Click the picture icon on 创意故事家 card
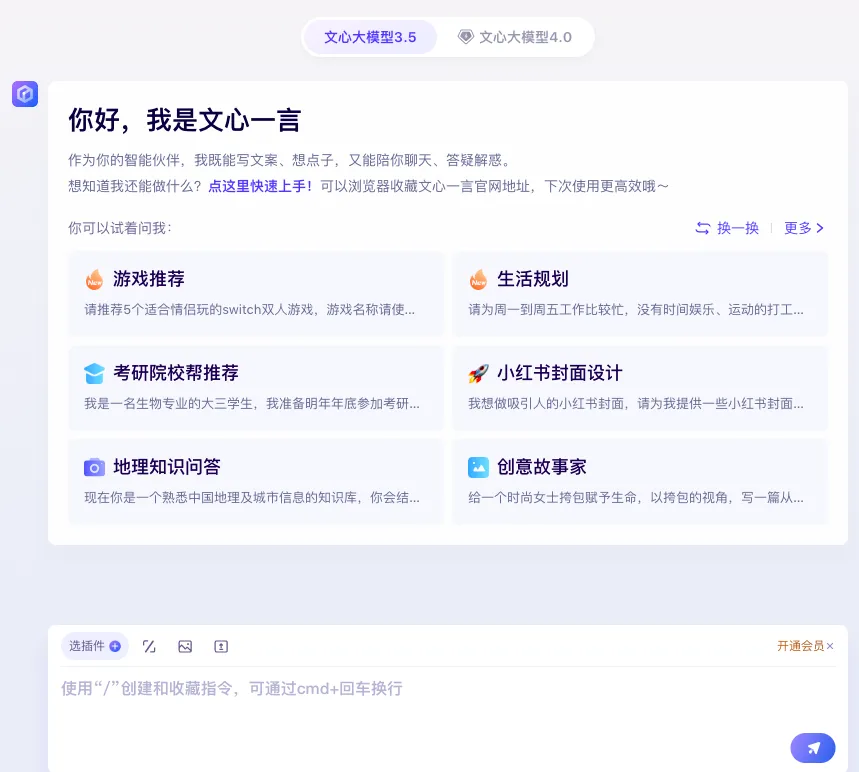The width and height of the screenshot is (859, 772). pos(478,467)
